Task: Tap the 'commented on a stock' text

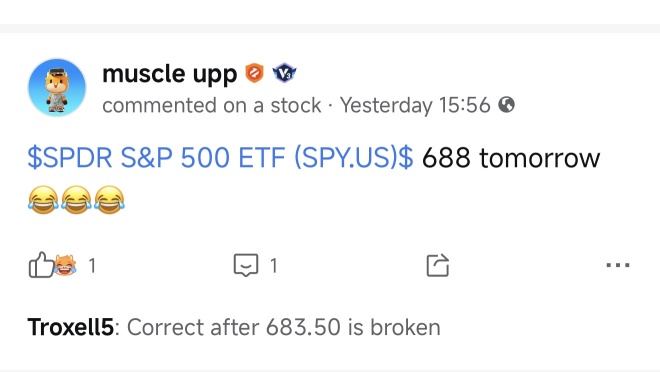Action: tap(212, 105)
